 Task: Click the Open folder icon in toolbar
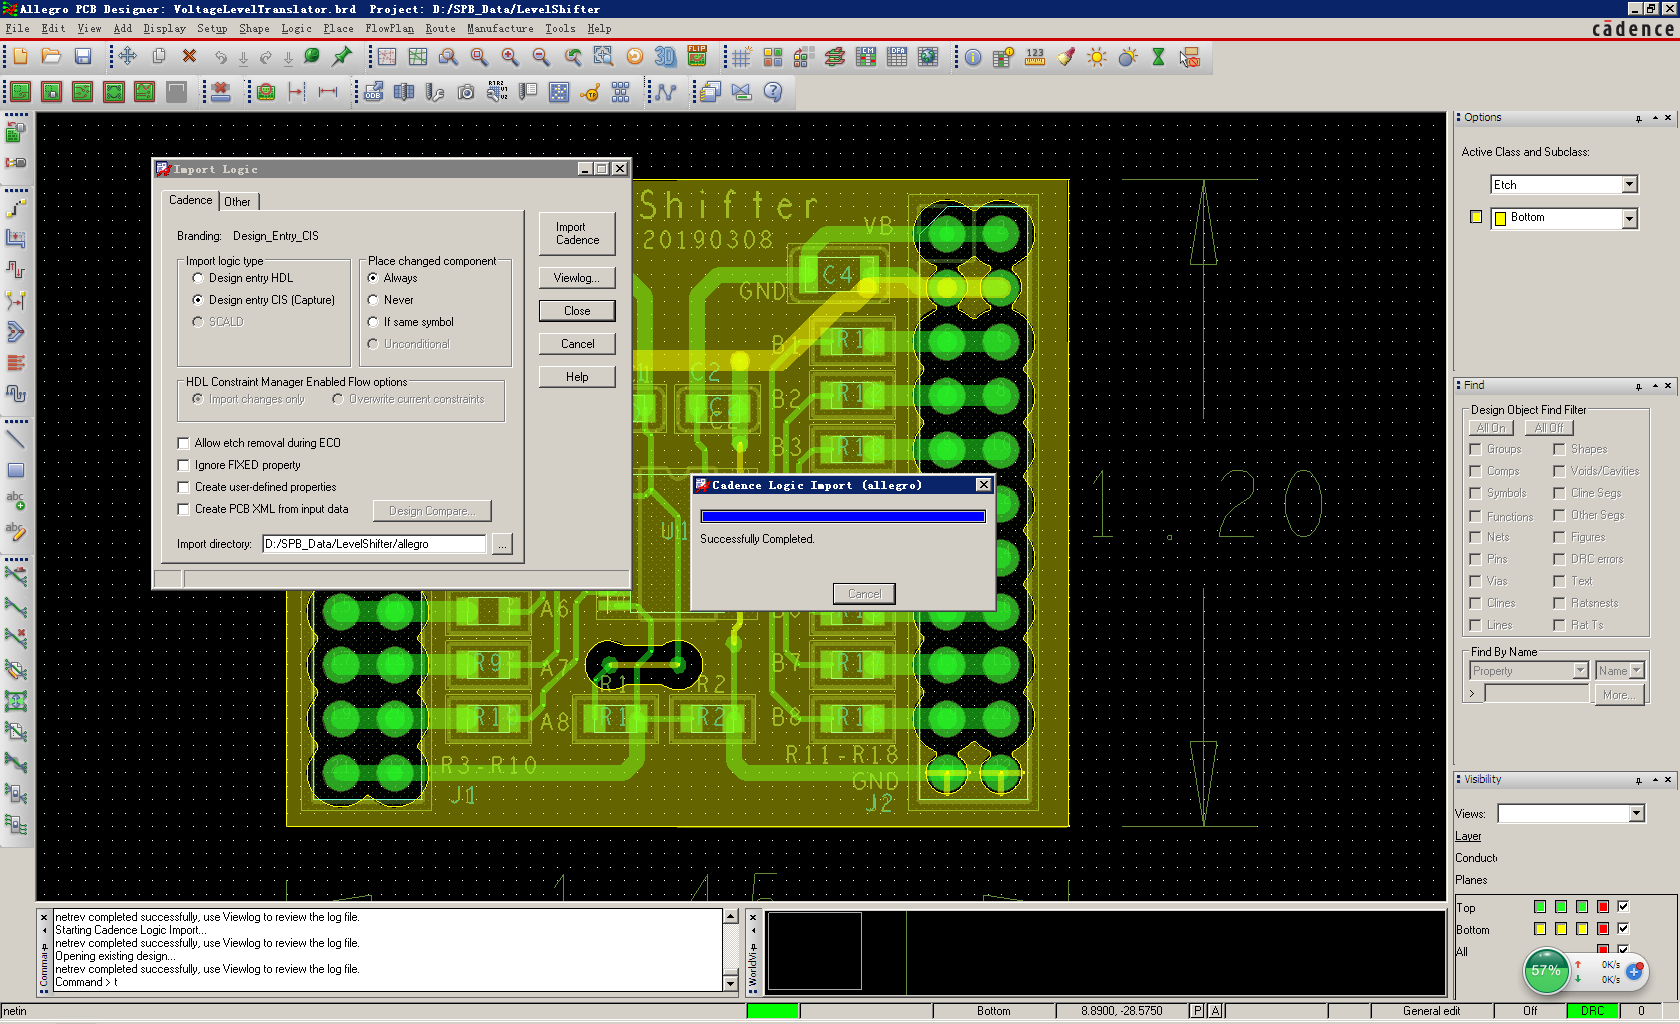coord(51,57)
